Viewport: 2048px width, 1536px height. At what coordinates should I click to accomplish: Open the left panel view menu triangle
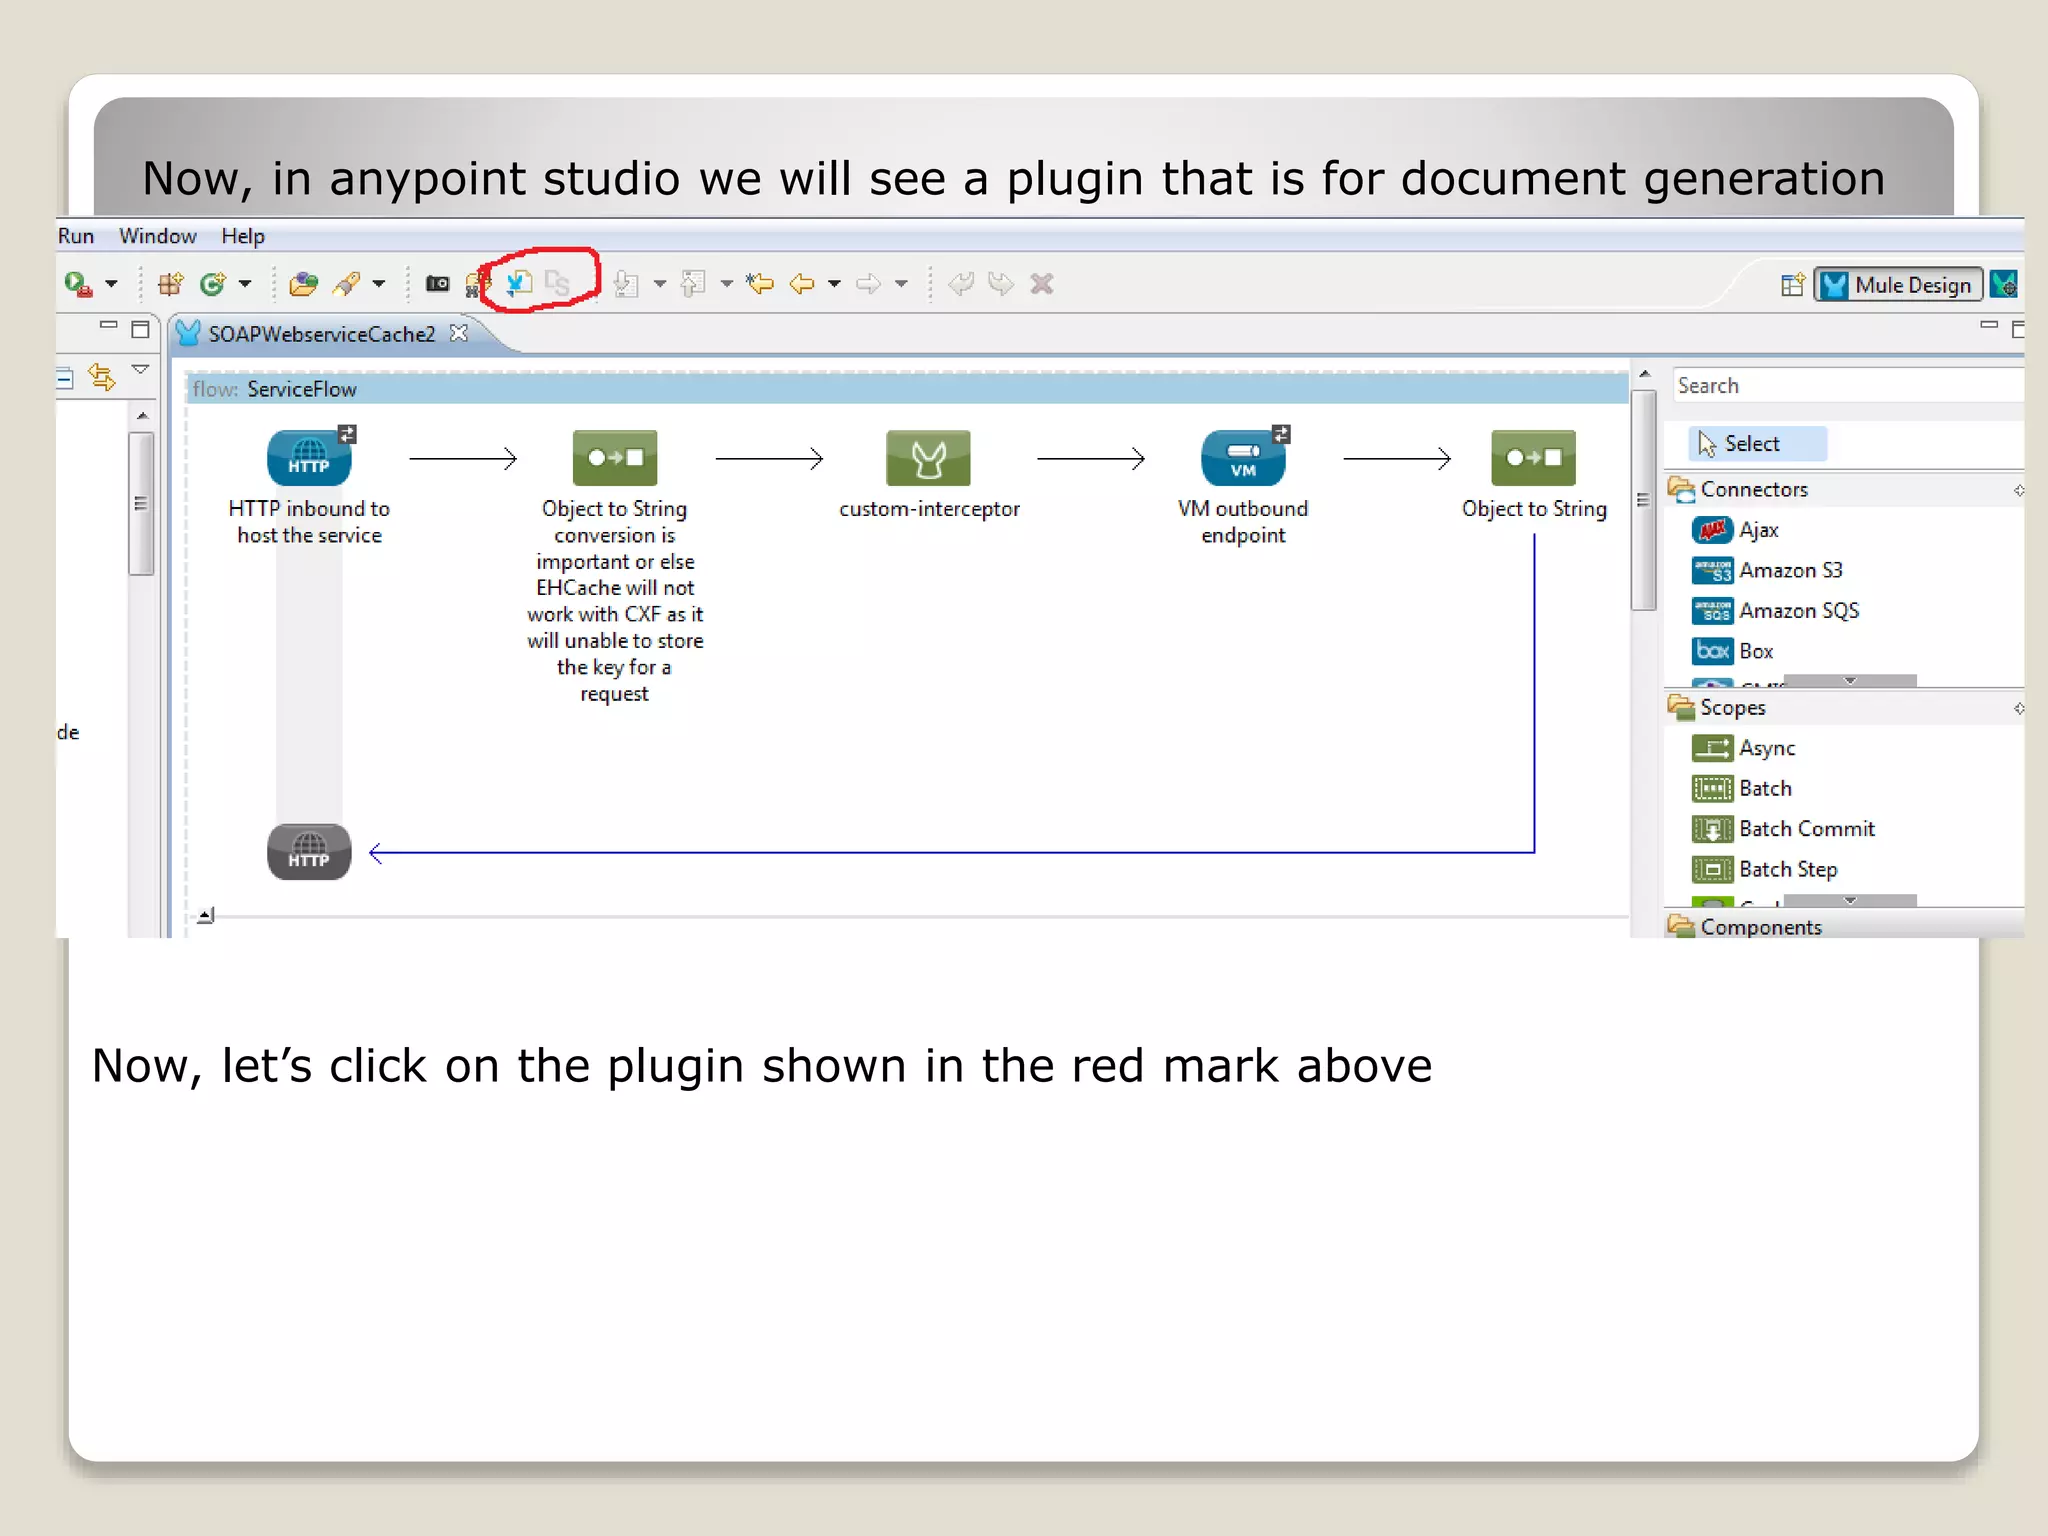(141, 370)
